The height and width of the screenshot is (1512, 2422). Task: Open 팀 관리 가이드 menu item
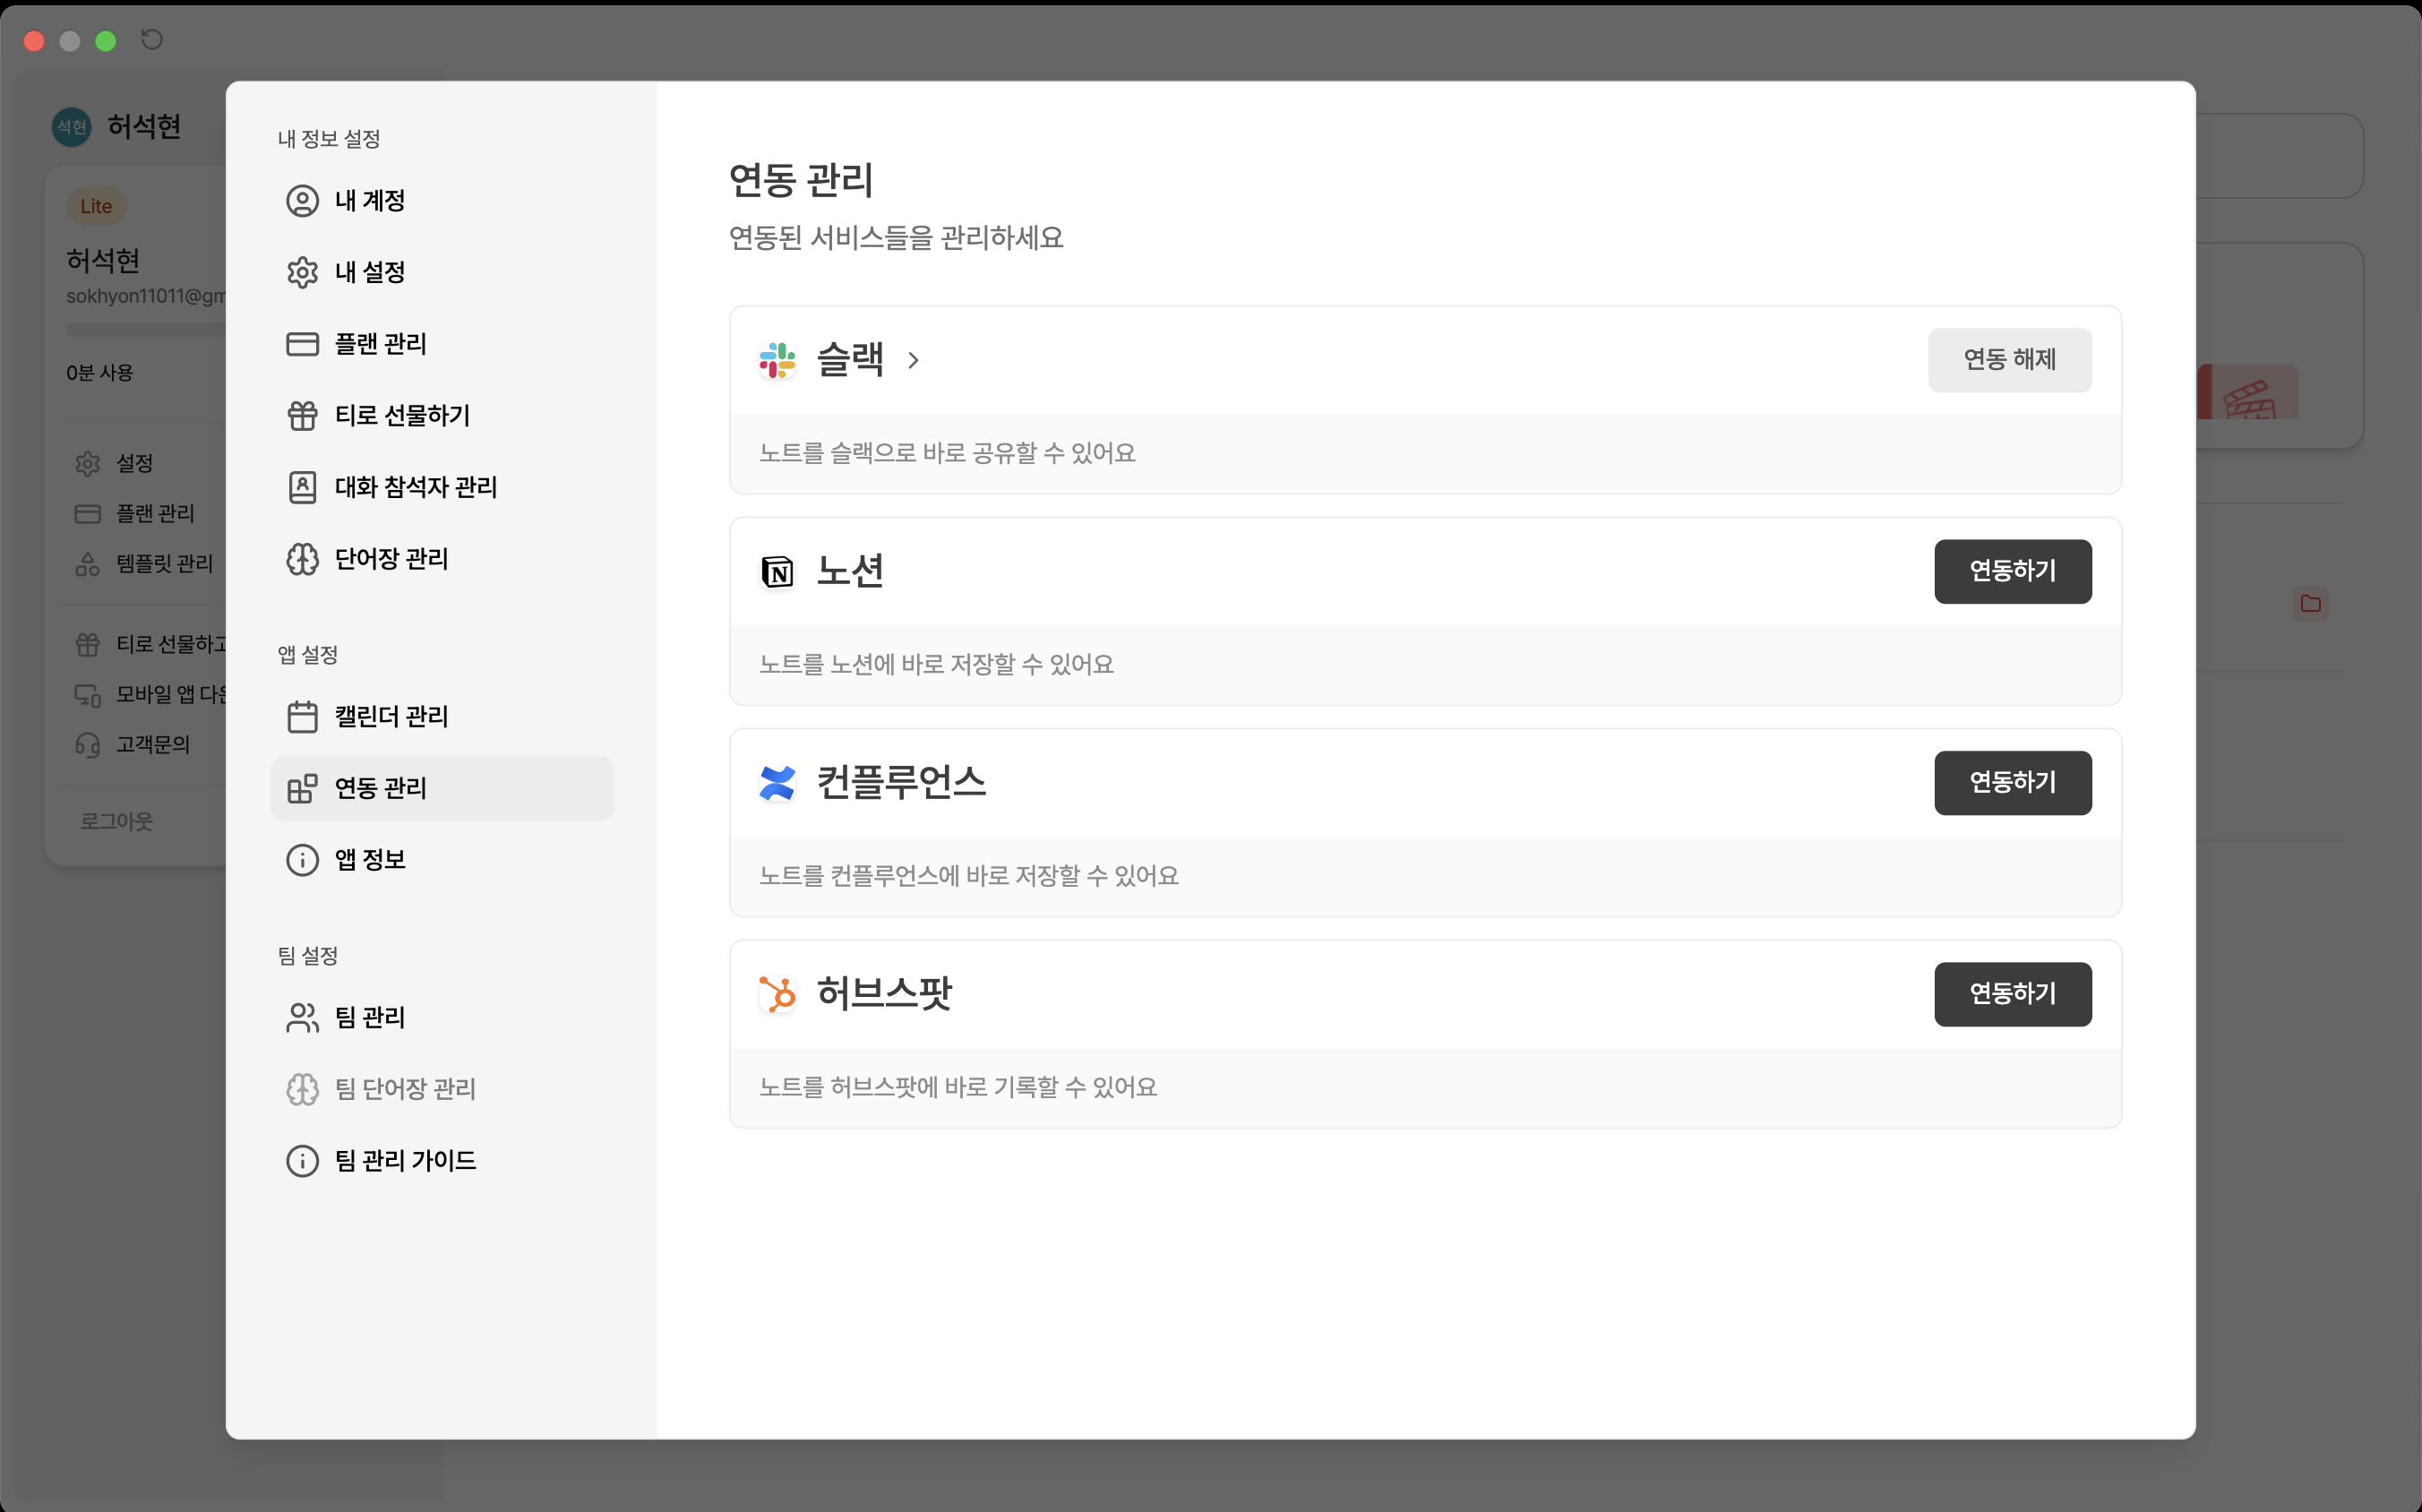click(405, 1160)
